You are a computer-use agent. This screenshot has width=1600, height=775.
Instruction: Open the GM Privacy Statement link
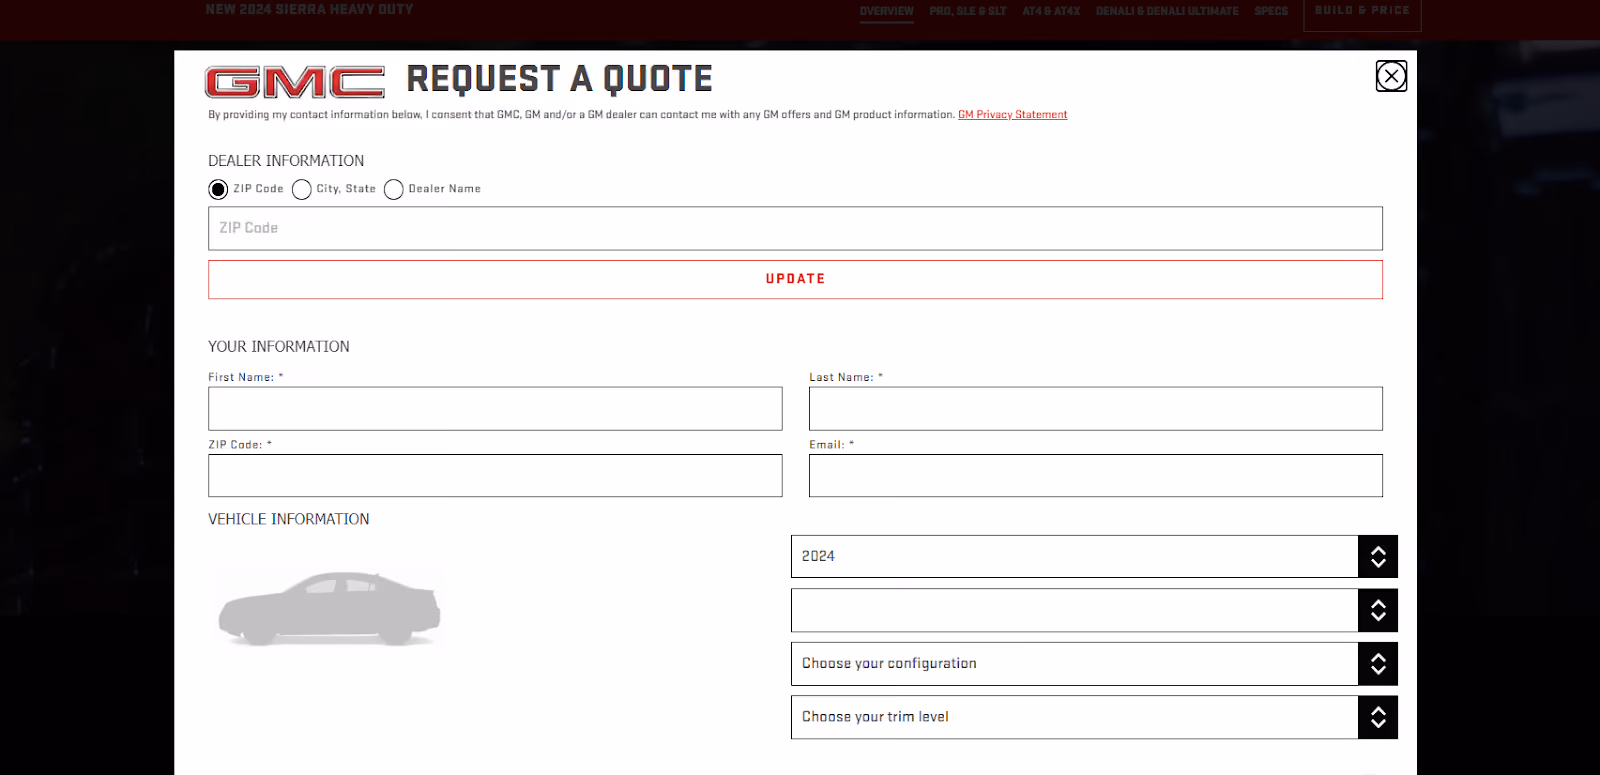1013,115
